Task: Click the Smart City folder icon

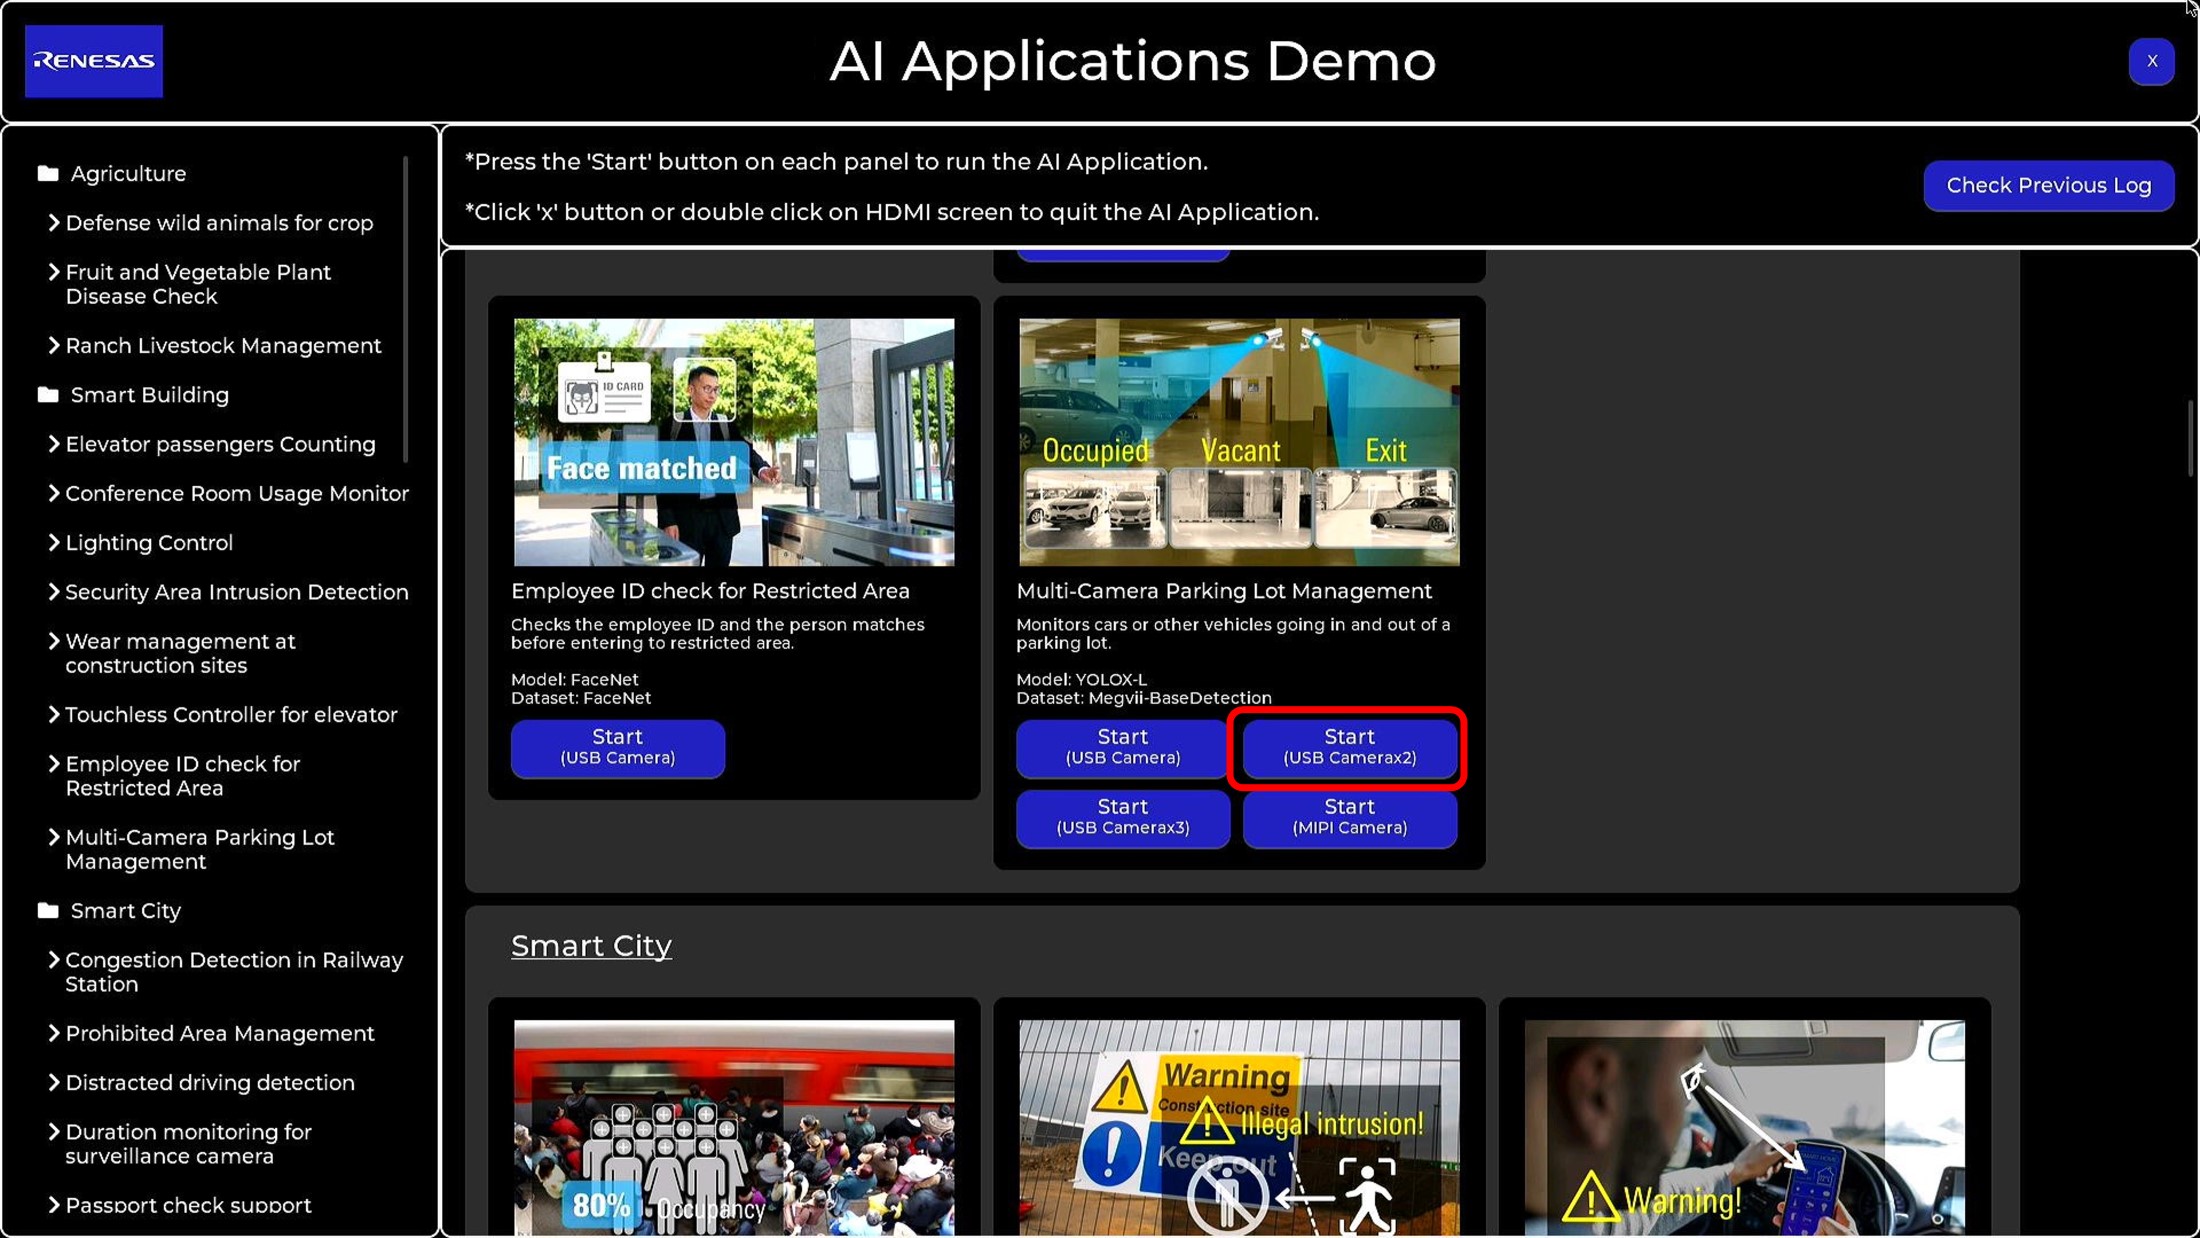Action: pyautogui.click(x=48, y=910)
